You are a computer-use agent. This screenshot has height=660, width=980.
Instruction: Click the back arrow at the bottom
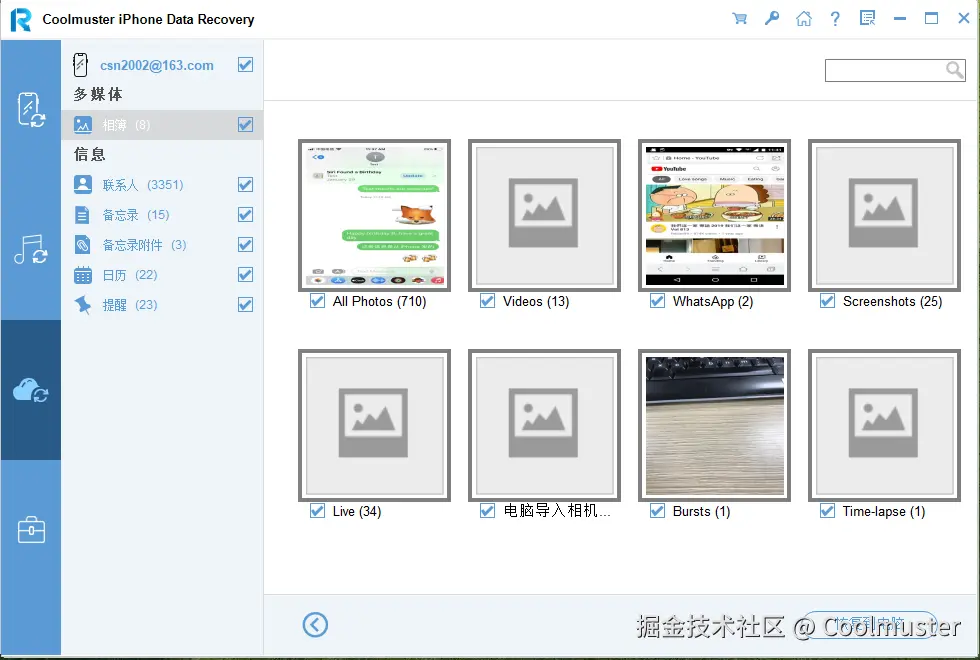coord(315,624)
